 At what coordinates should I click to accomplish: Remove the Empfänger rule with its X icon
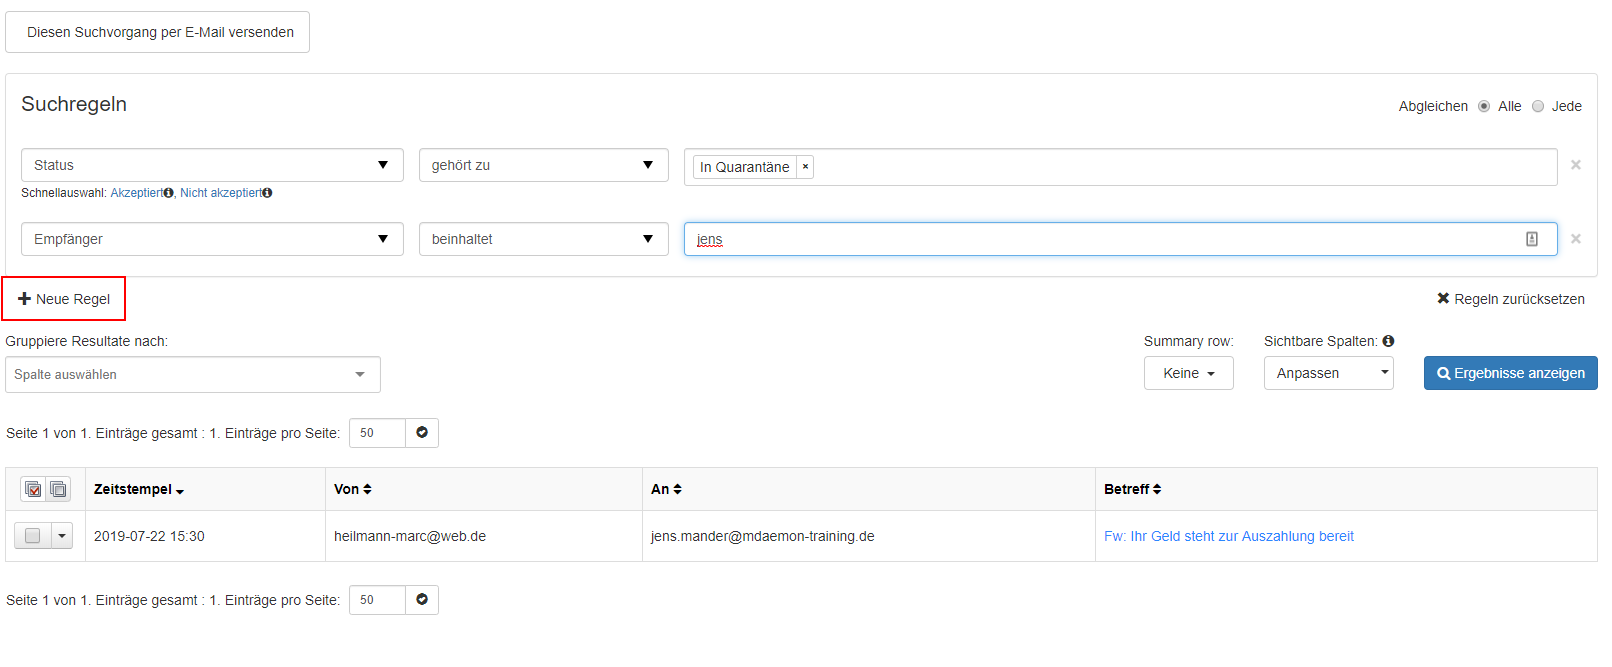(1575, 239)
